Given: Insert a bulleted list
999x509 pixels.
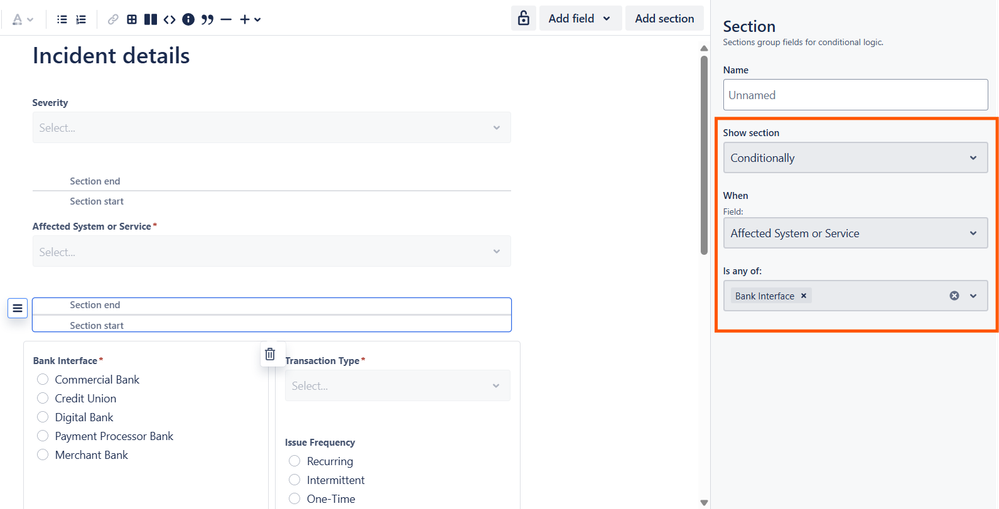Looking at the screenshot, I should [62, 20].
